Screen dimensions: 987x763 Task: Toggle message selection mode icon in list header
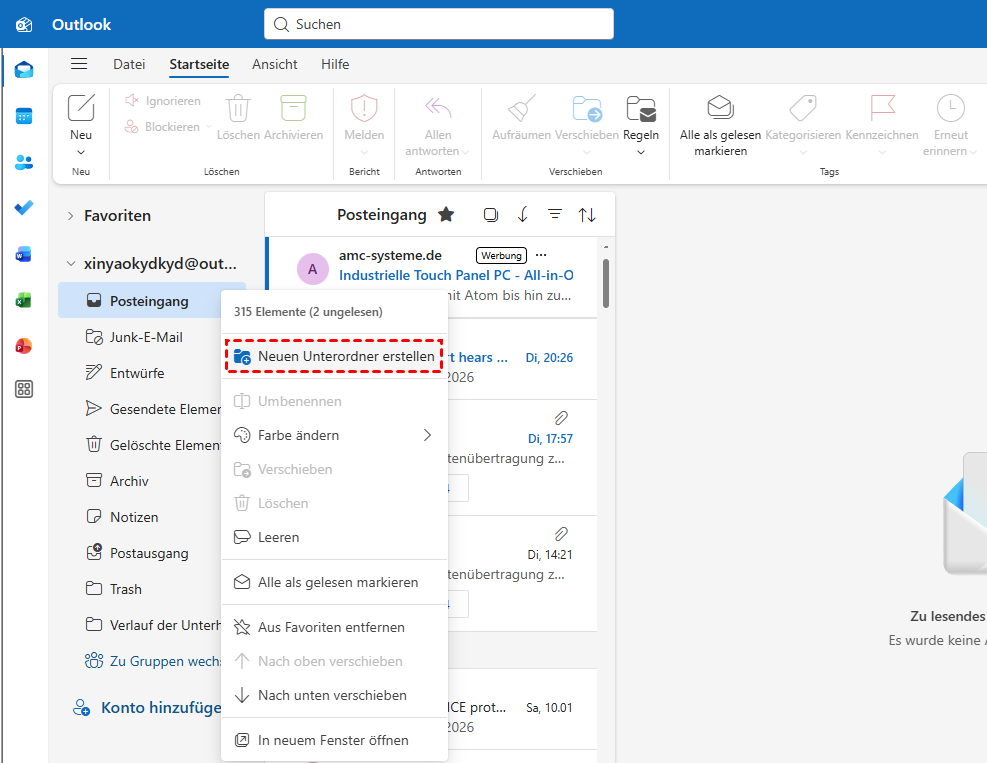[490, 215]
